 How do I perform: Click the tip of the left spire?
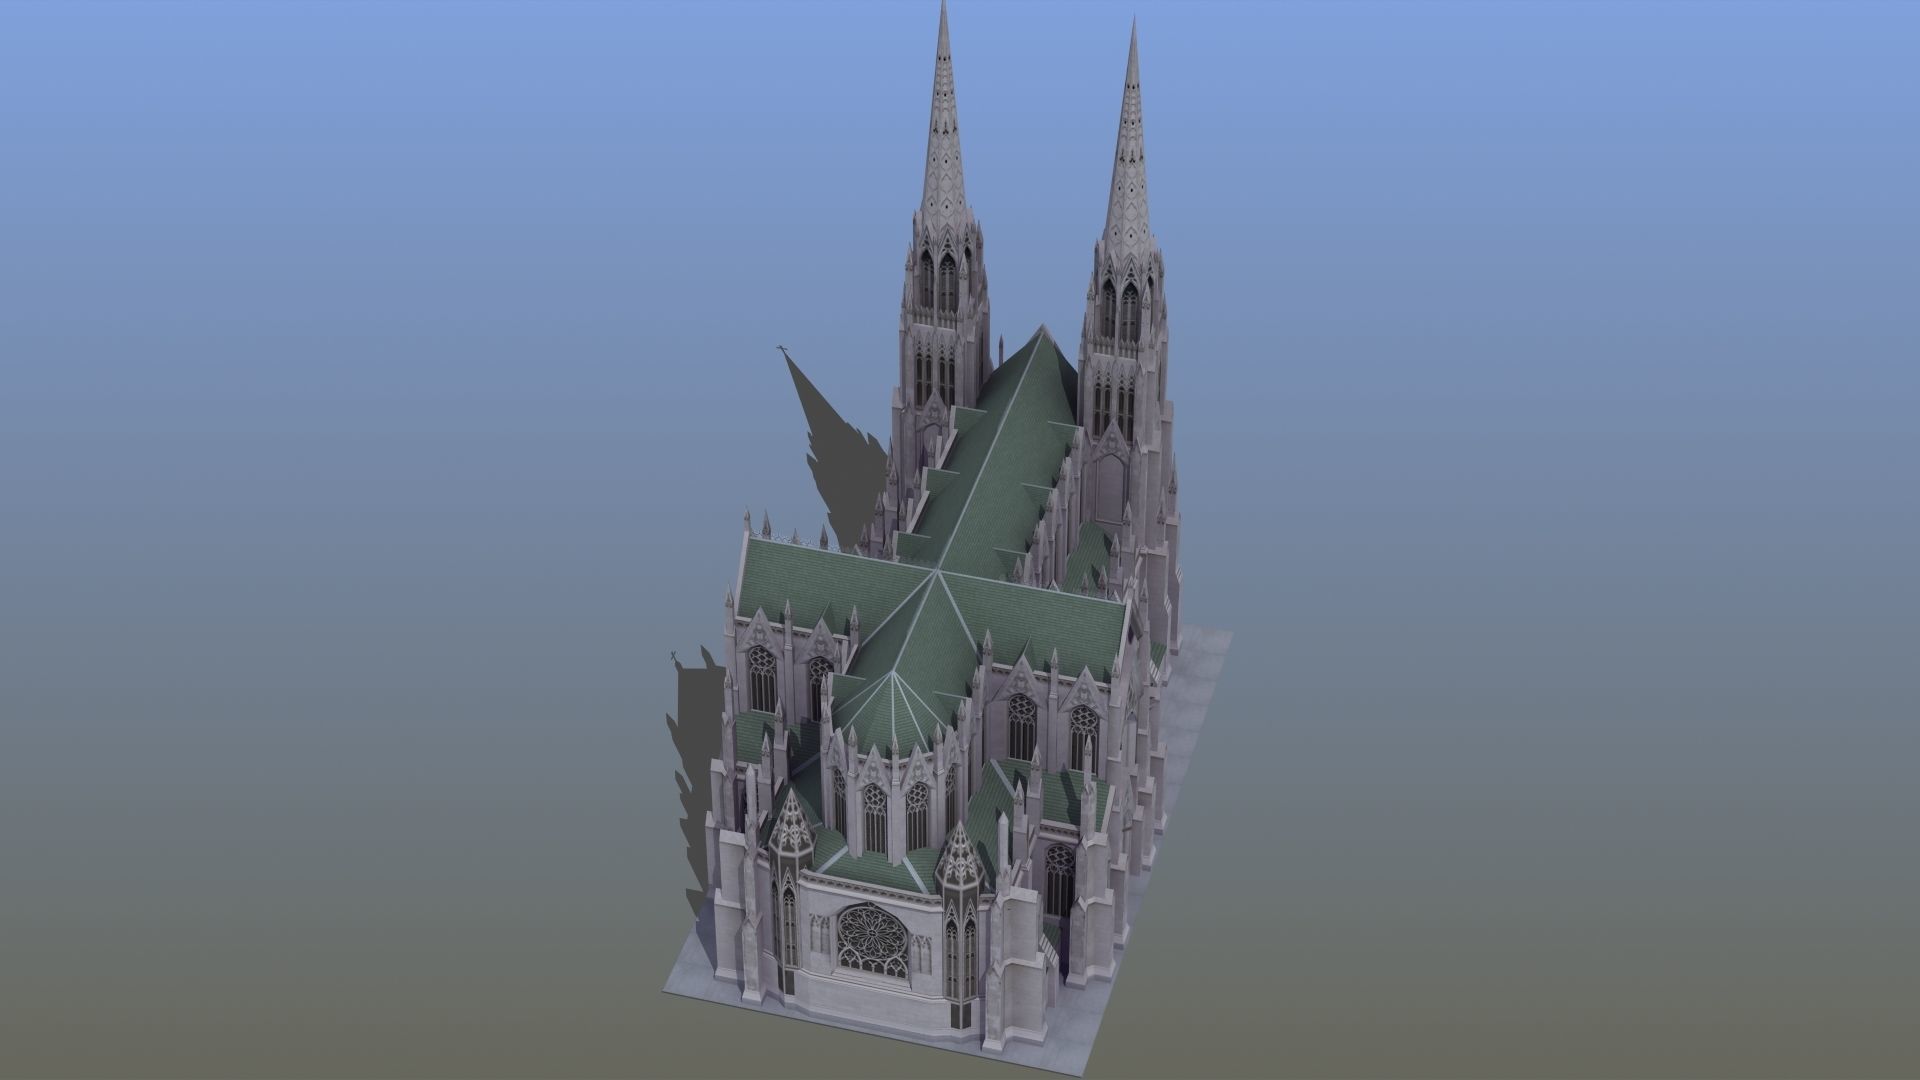click(x=943, y=8)
